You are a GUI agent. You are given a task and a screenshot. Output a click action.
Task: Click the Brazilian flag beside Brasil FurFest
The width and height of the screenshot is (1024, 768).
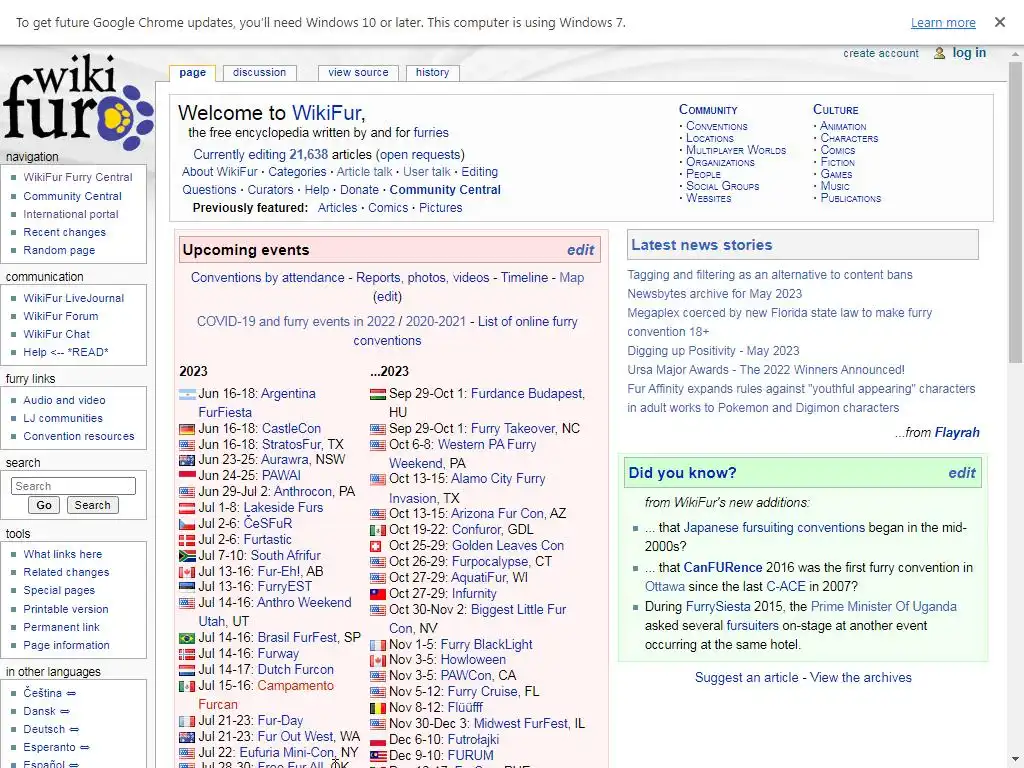tap(187, 638)
